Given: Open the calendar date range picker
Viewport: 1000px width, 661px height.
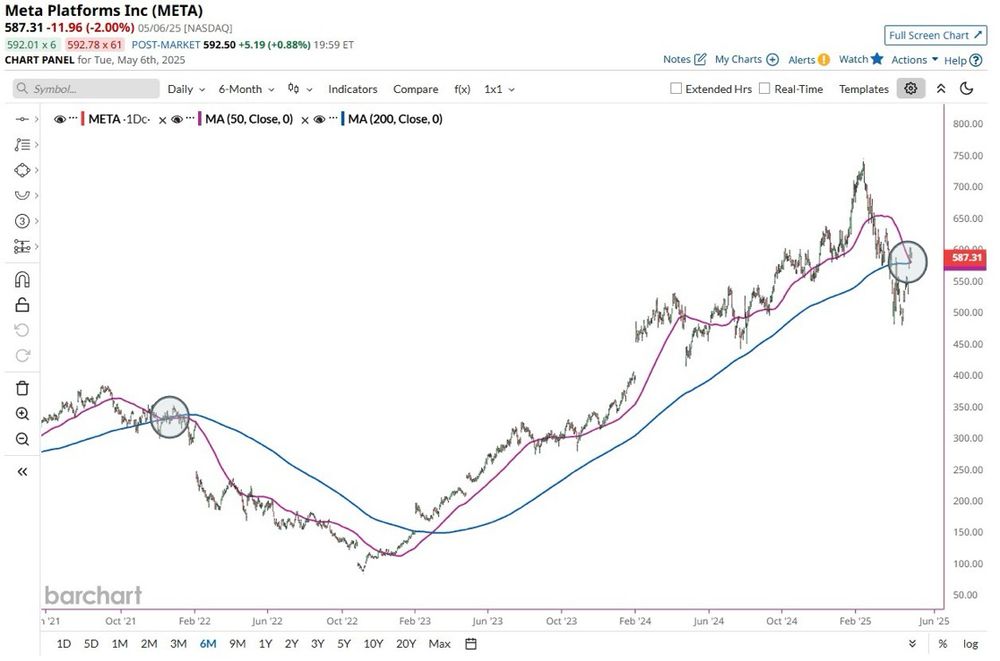Looking at the screenshot, I should (471, 644).
